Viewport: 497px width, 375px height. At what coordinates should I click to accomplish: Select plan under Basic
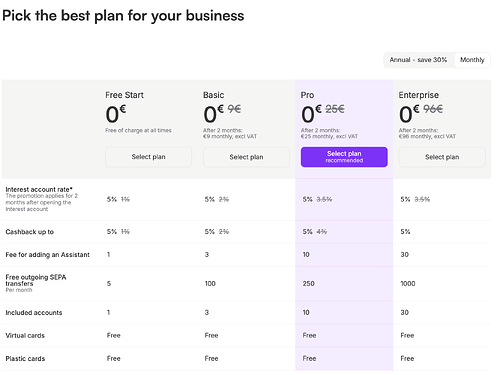tap(246, 157)
